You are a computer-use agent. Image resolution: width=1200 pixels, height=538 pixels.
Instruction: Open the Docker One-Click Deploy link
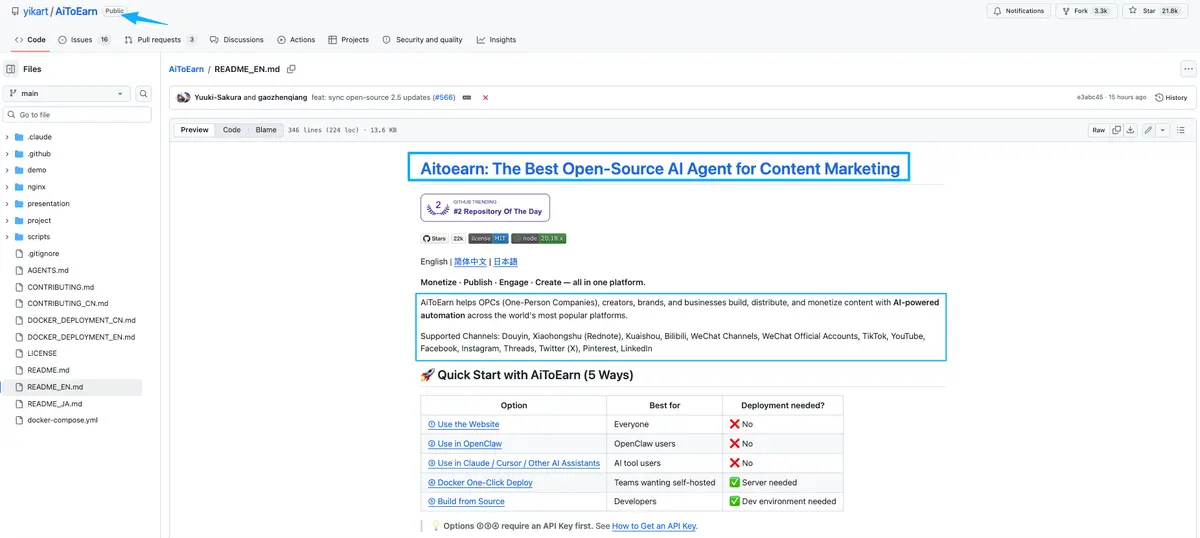(480, 482)
